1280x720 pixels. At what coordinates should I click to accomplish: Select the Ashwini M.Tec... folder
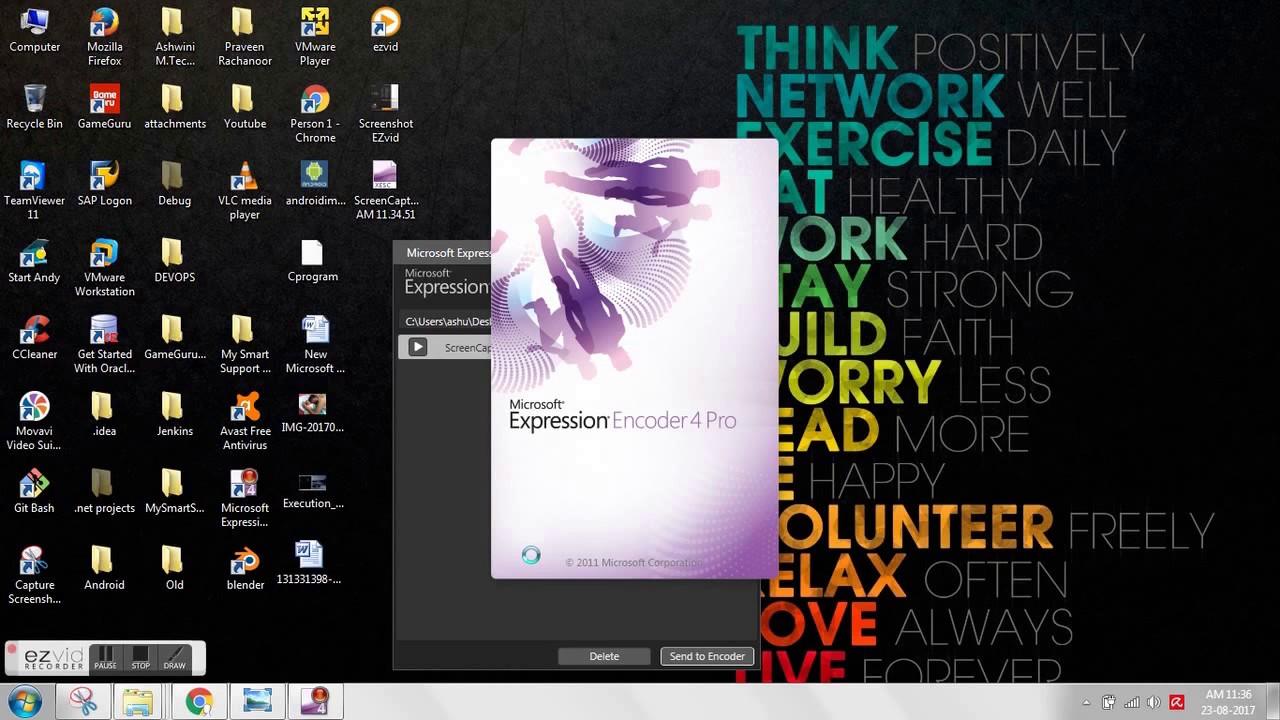tap(174, 36)
